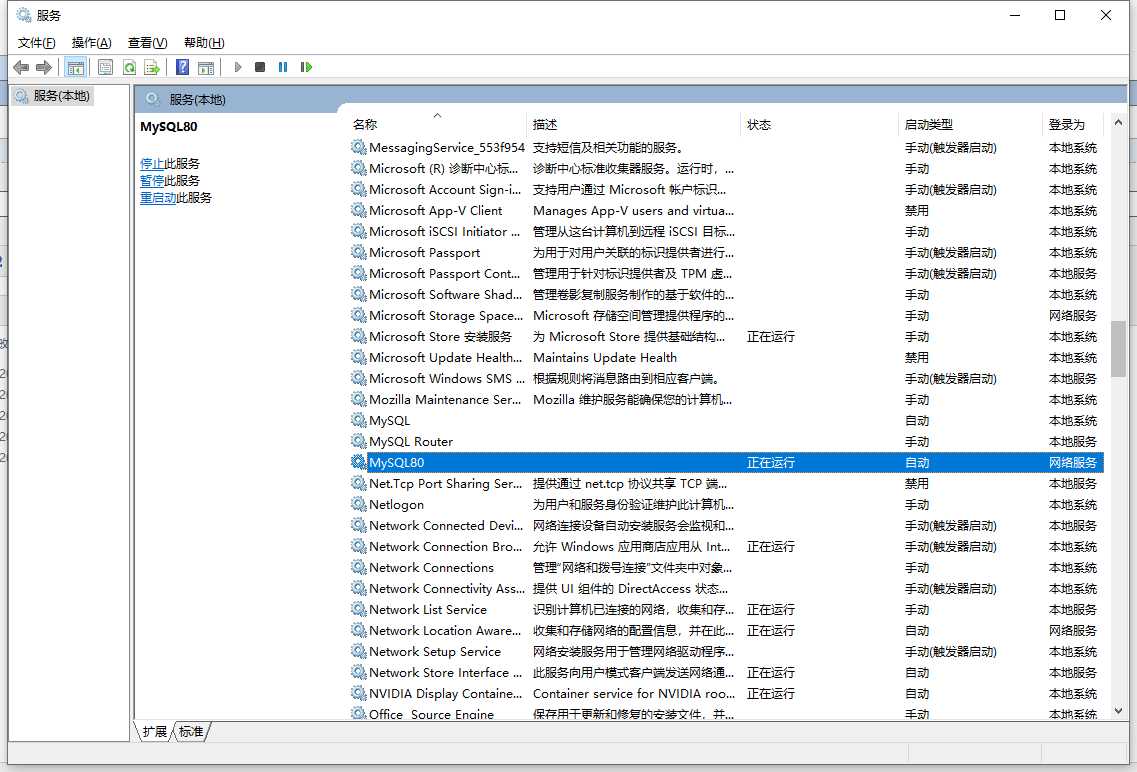The image size is (1137, 772).
Task: Select the Network Store Interface service row
Action: (727, 672)
